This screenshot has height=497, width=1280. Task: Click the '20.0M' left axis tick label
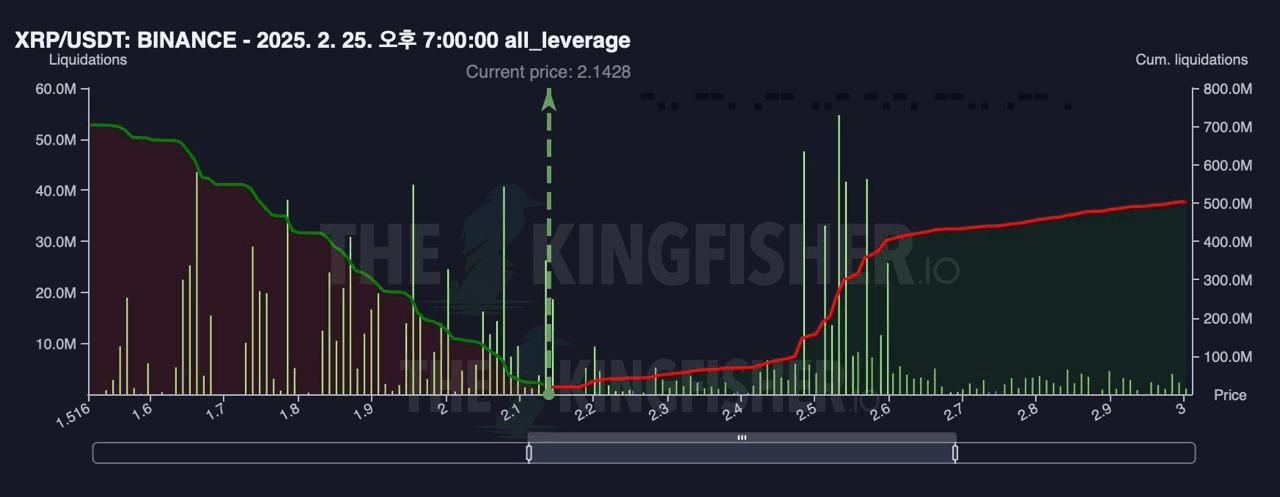pyautogui.click(x=55, y=292)
